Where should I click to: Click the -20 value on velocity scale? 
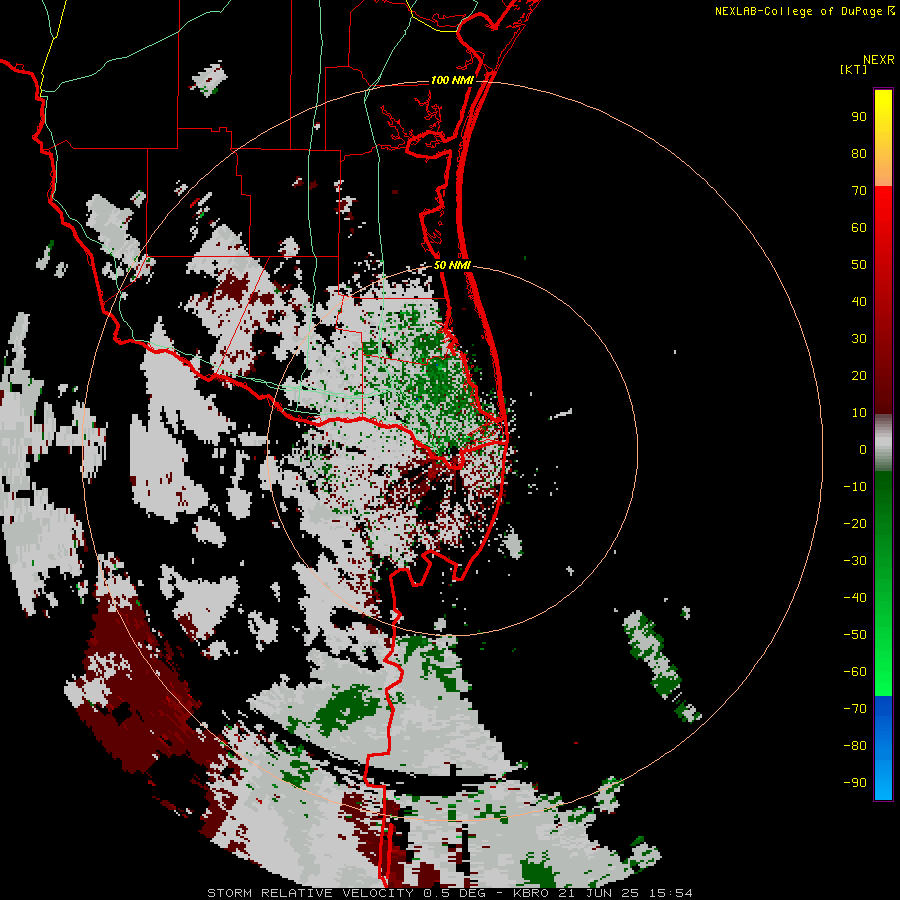[855, 523]
